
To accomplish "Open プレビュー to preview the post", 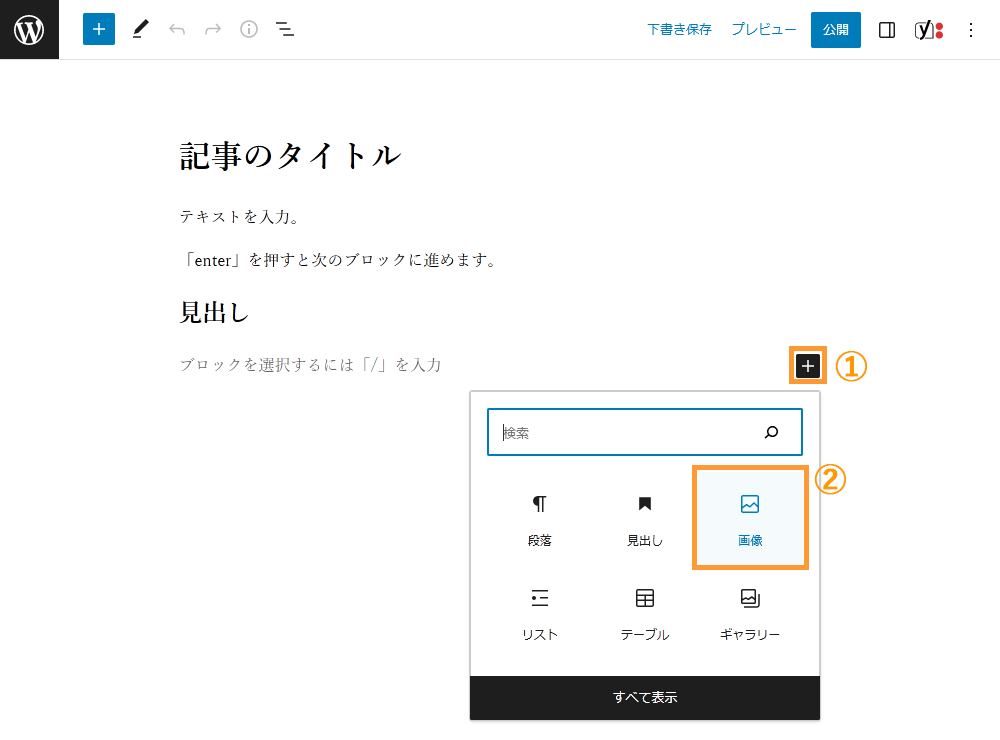I will coord(763,29).
